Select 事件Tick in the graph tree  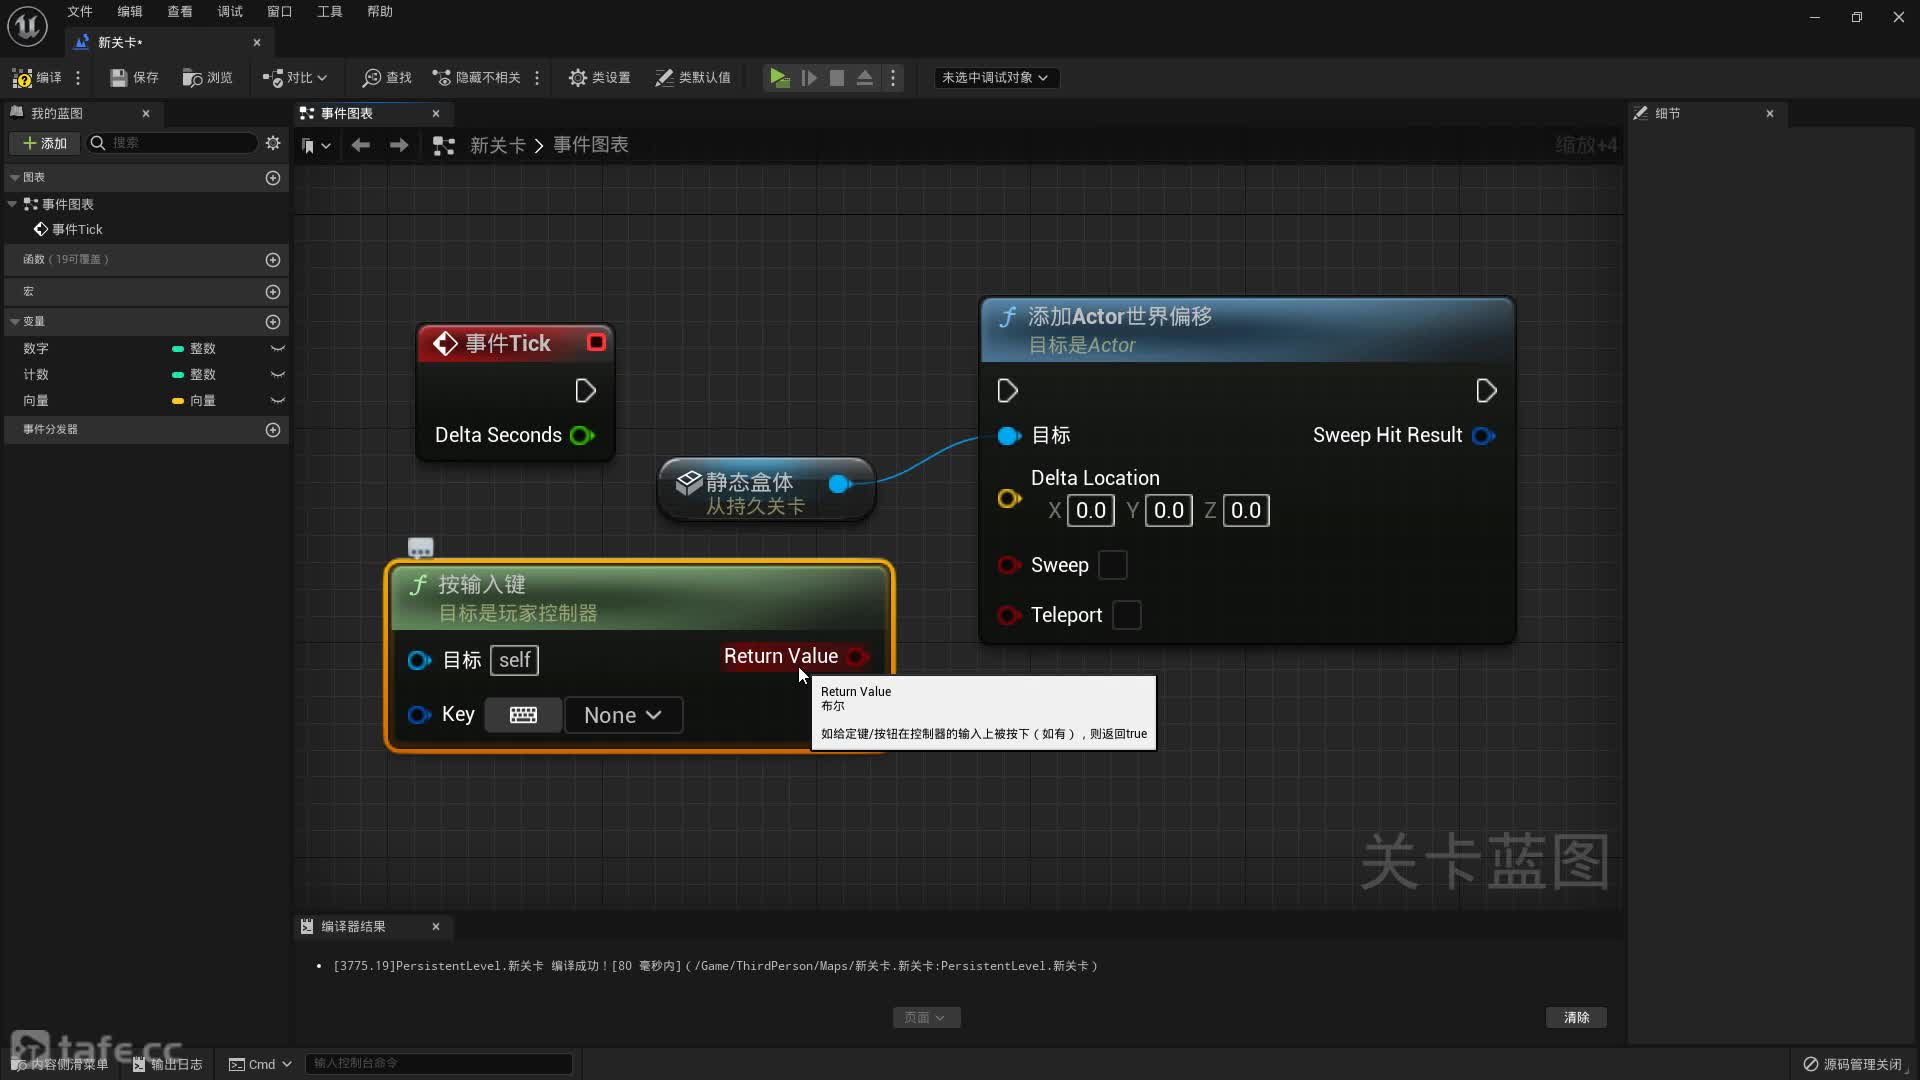click(x=68, y=229)
